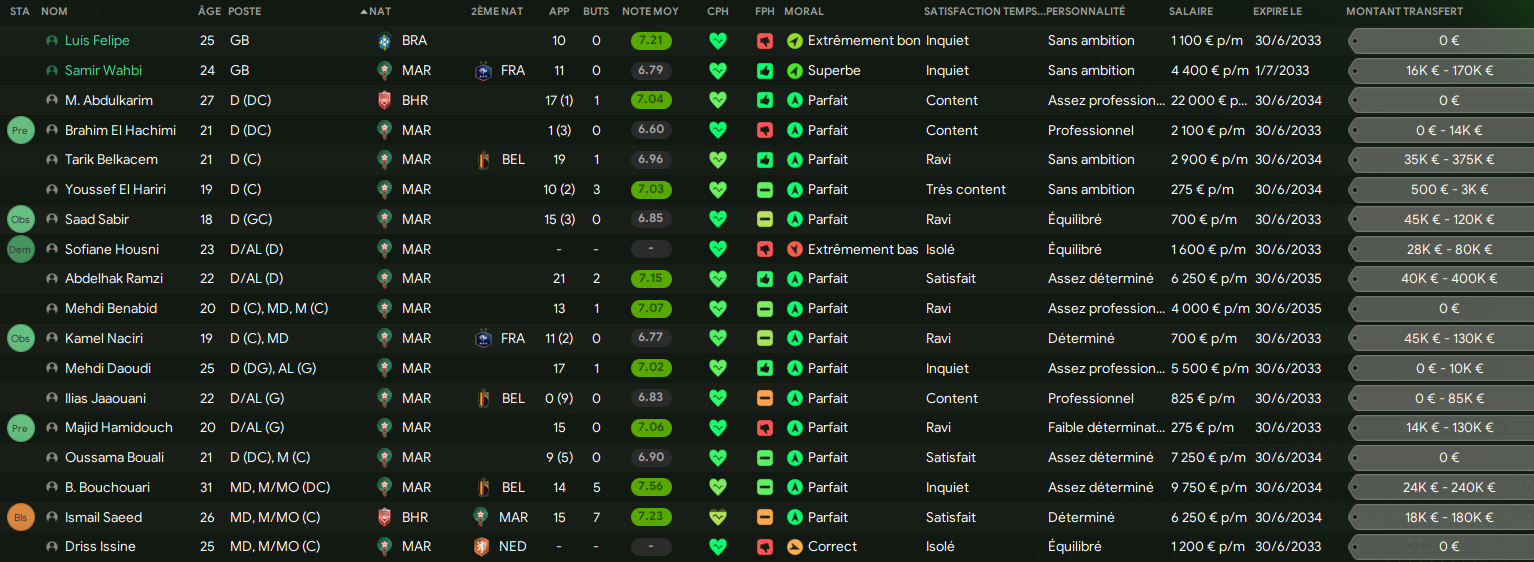Click the Netherlands badge in Driss Issine's row
Screen dimensions: 1534x562
[482, 547]
